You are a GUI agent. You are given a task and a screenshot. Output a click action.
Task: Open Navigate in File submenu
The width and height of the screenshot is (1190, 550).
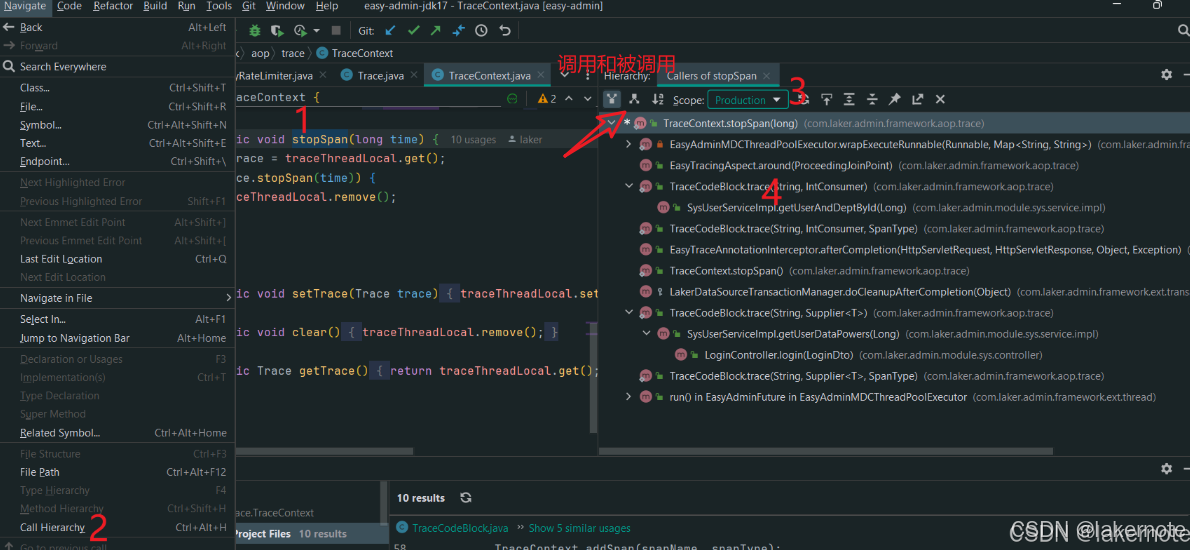[117, 298]
